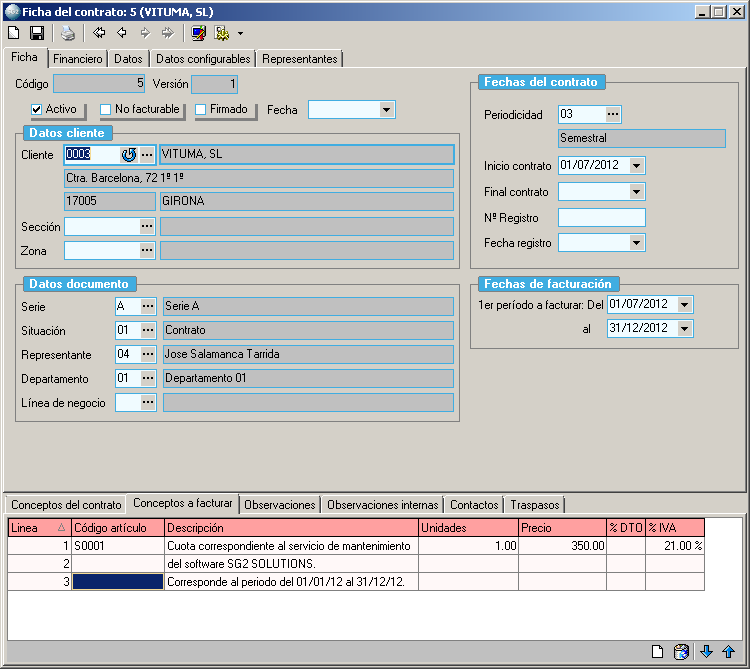
Task: Open the Representantes tab
Action: click(300, 59)
